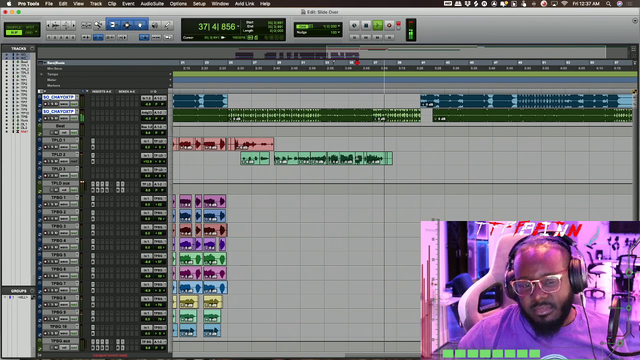Toggle record enable on TPLD 2 track
The image size is (640, 360).
(x=46, y=161)
